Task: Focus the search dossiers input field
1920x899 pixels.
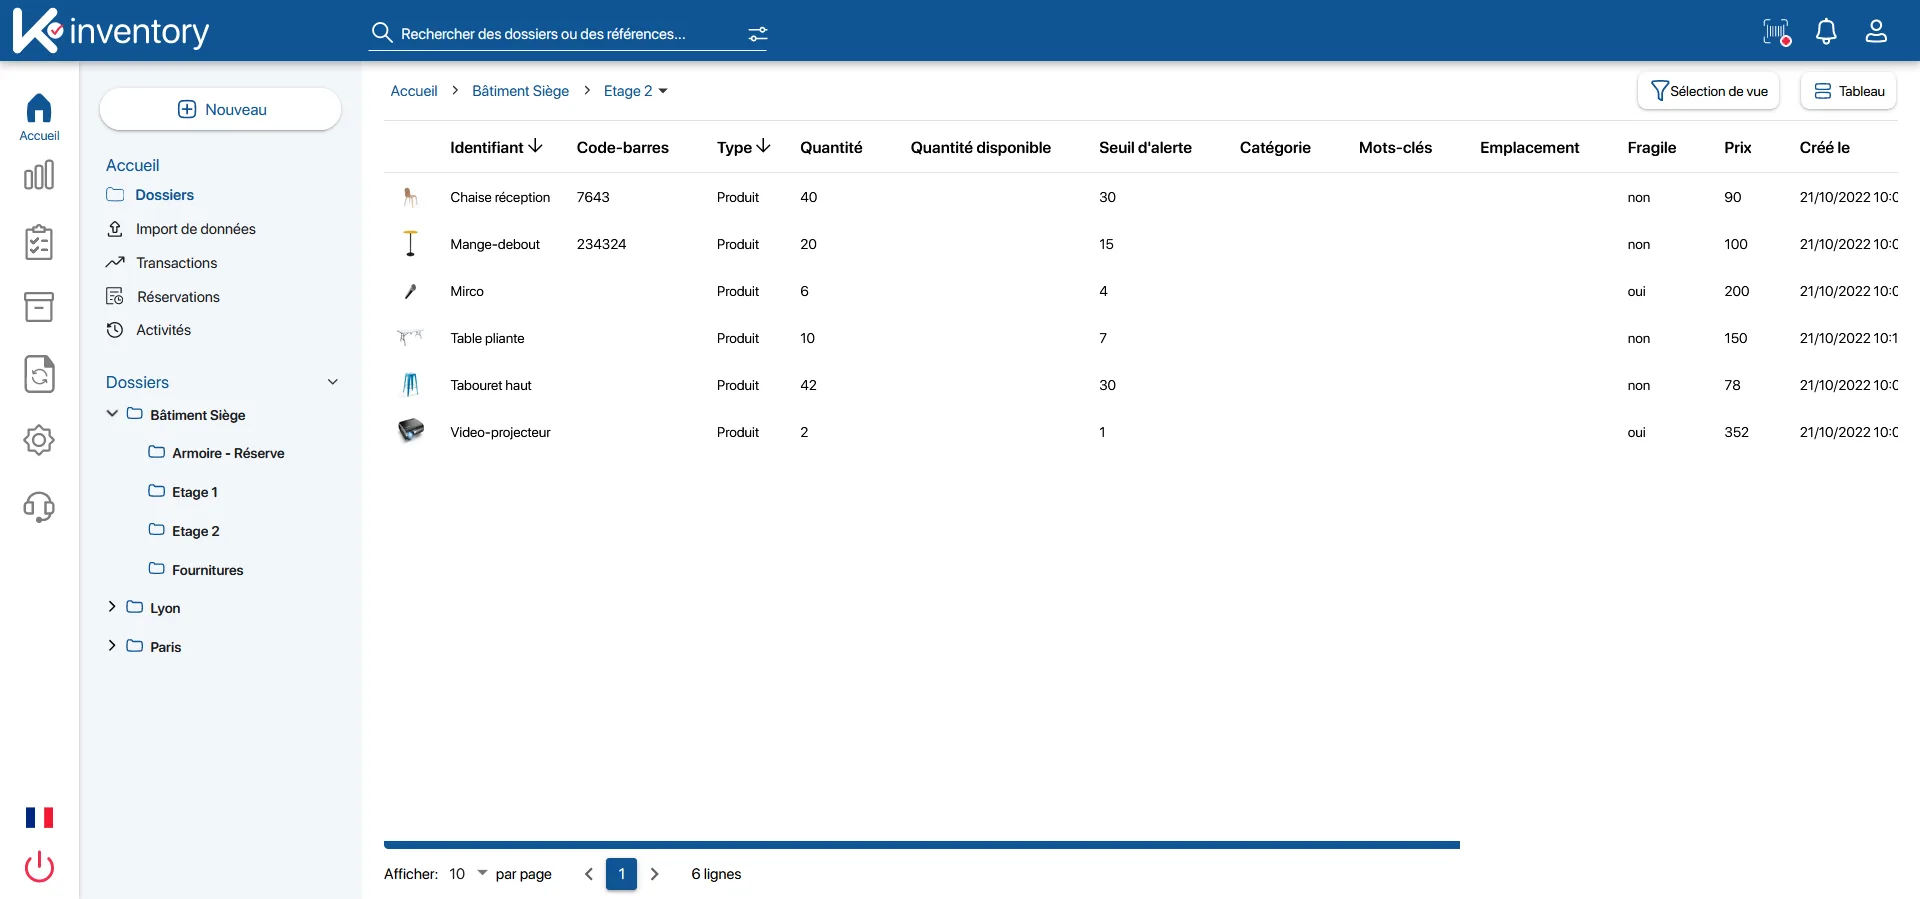Action: (568, 34)
